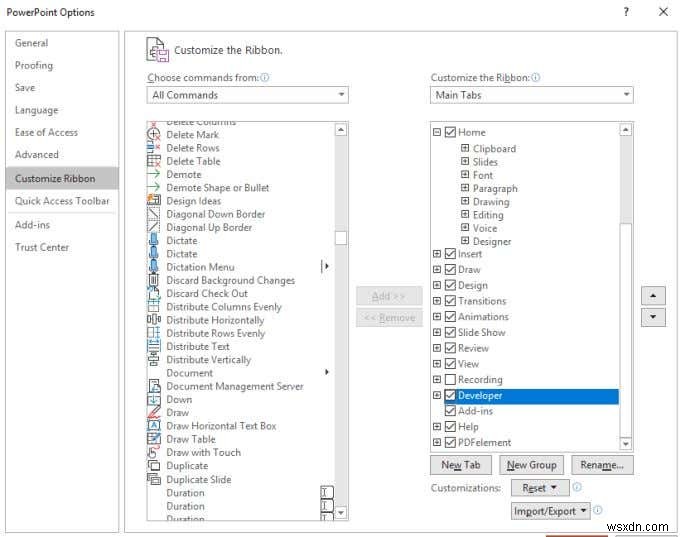
Task: Click the Draw Table icon
Action: [x=154, y=439]
